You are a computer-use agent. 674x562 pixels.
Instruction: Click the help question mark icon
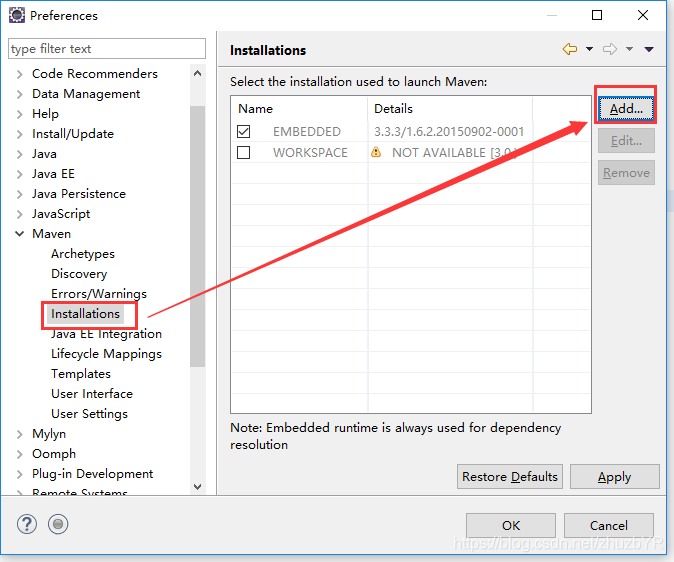point(27,524)
